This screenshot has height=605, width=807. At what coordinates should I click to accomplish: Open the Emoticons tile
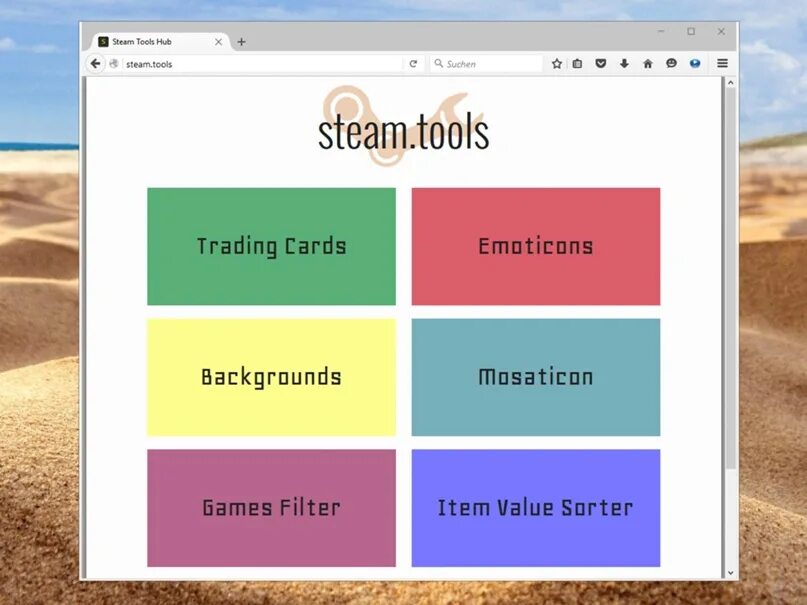click(x=536, y=246)
